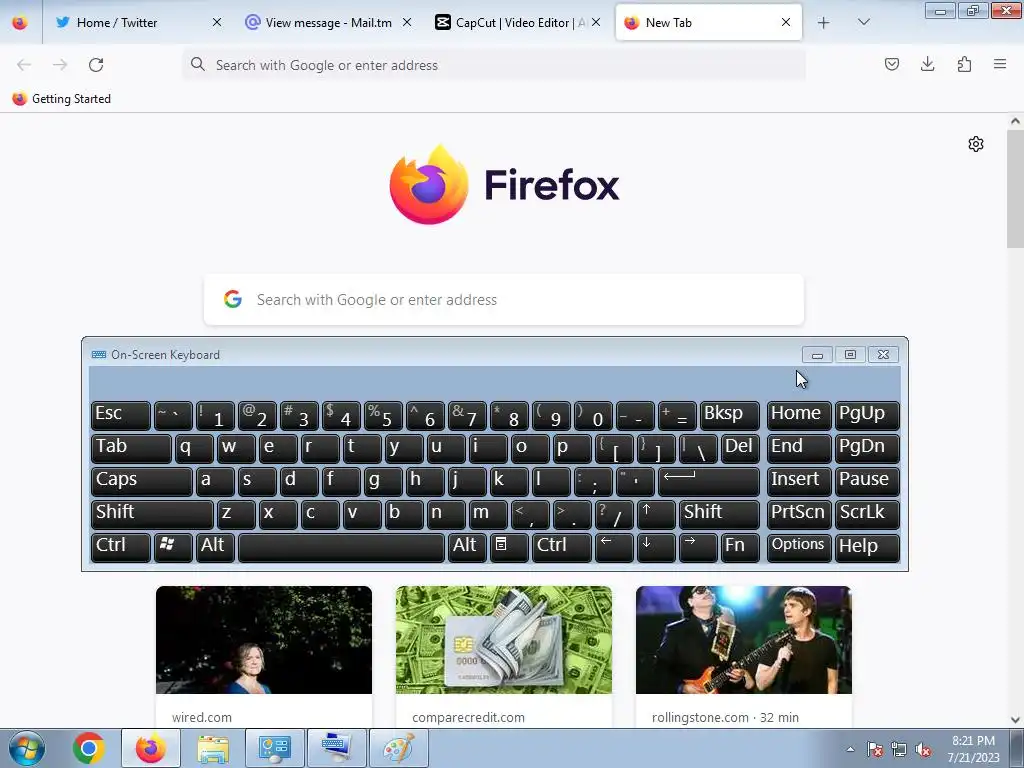Click the Enter key on On-Screen Keyboard

coord(709,481)
